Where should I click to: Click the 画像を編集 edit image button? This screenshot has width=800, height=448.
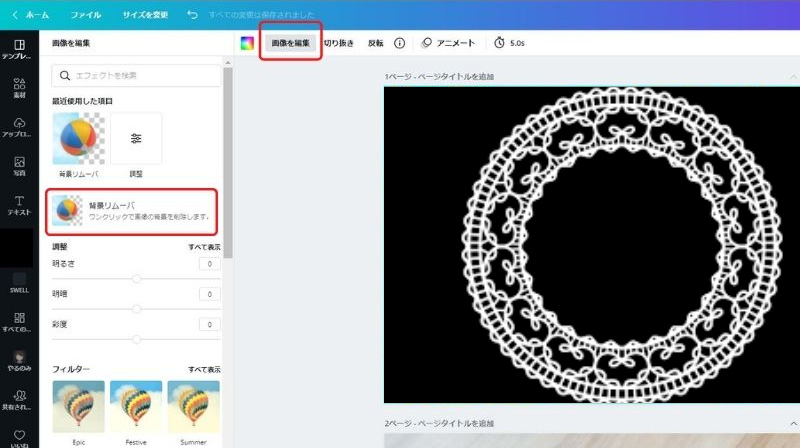point(290,43)
